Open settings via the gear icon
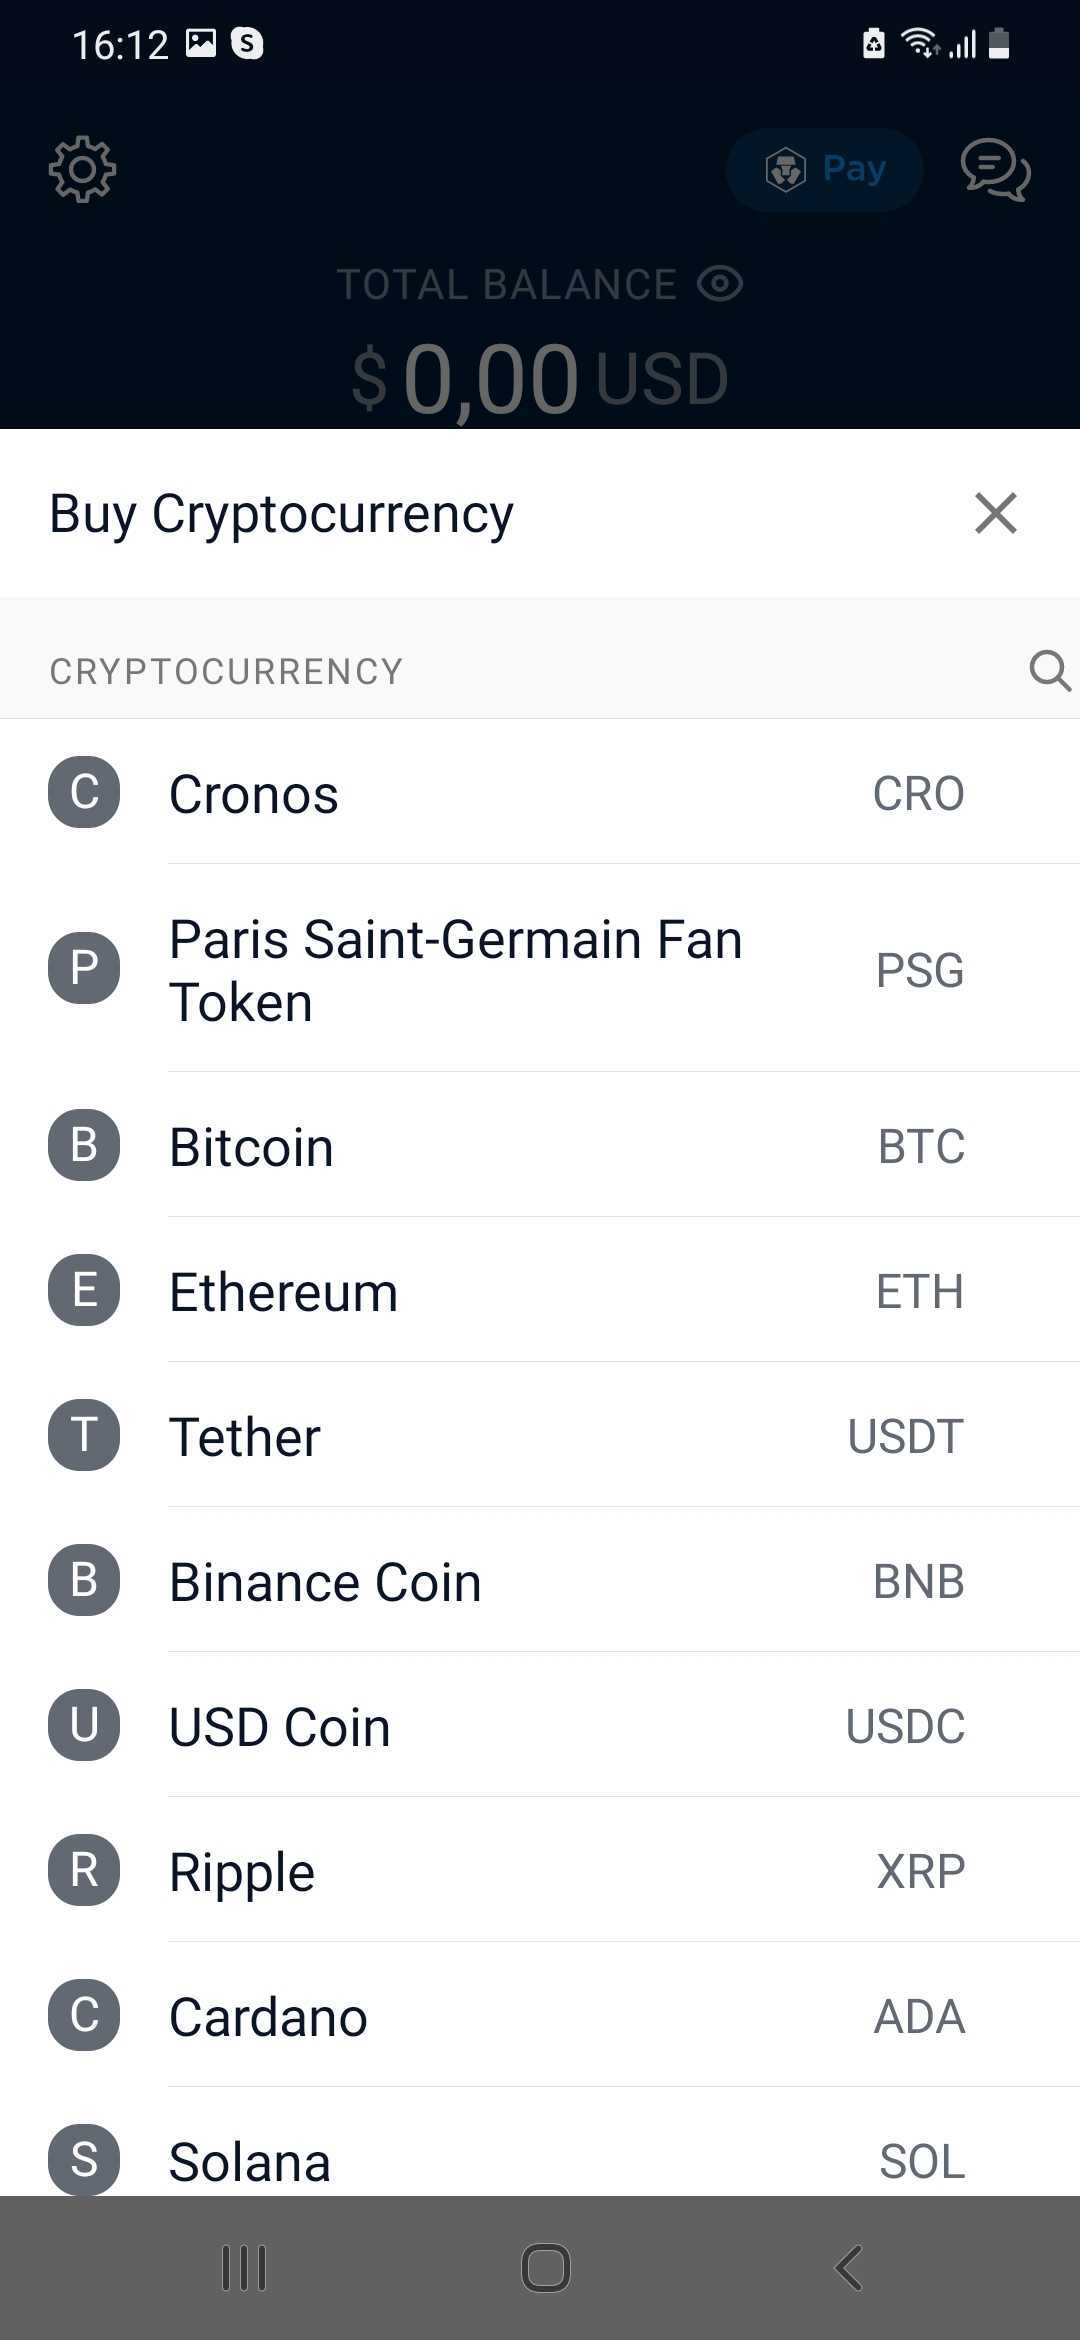Image resolution: width=1080 pixels, height=2340 pixels. pos(83,169)
